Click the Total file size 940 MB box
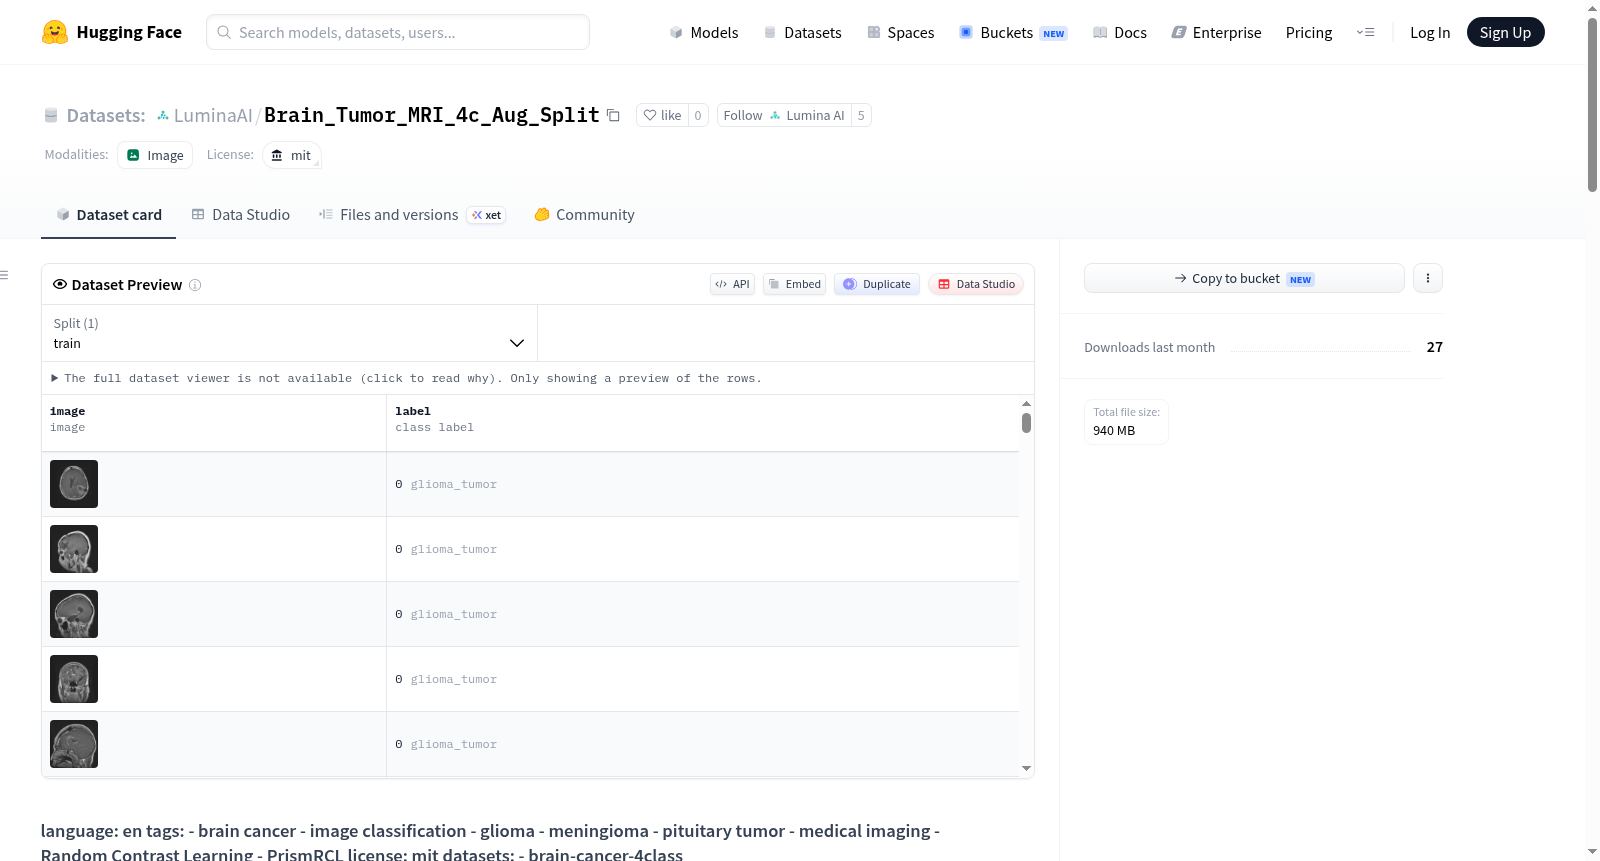1600x861 pixels. (1126, 422)
